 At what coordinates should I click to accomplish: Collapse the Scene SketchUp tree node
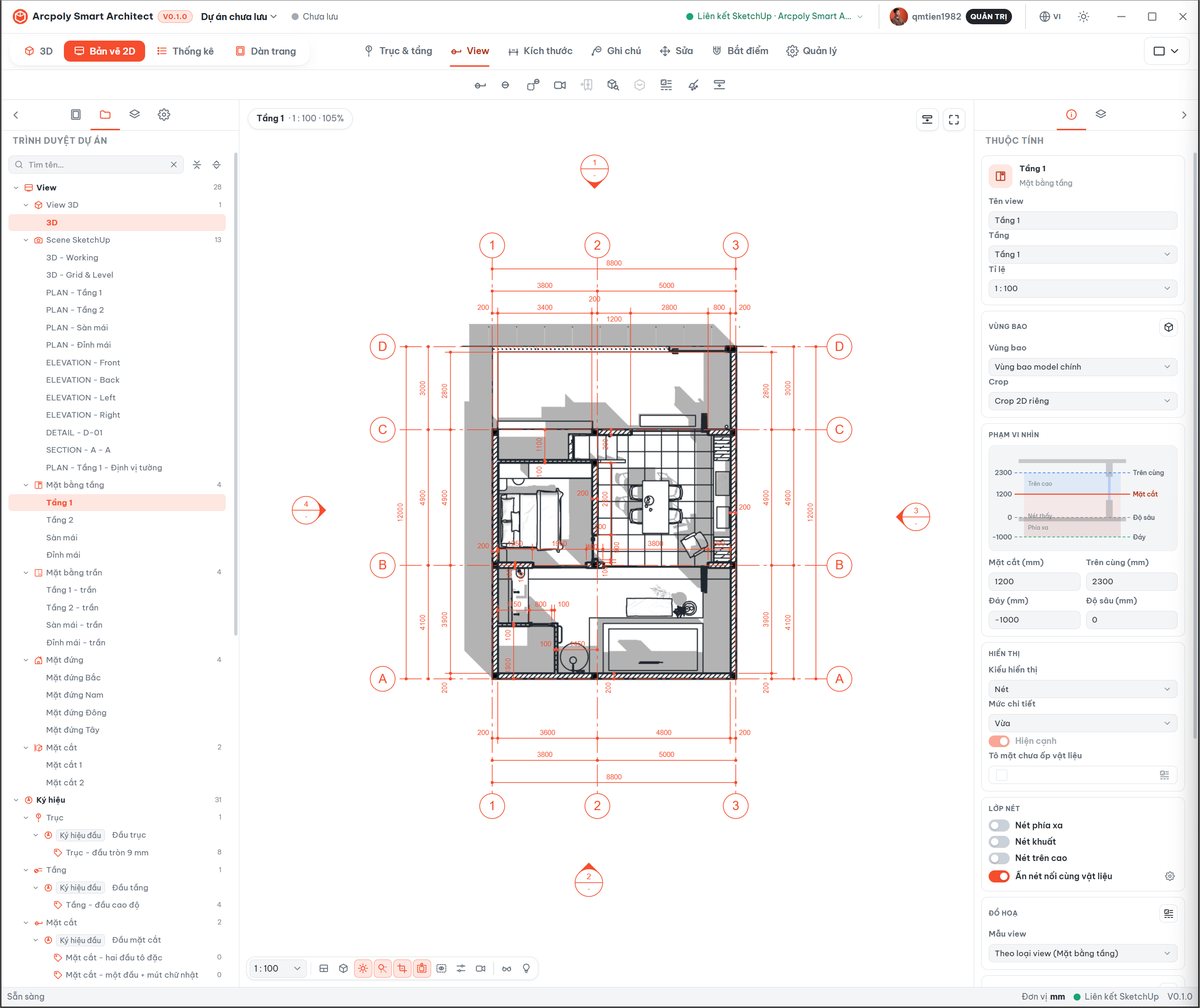point(26,240)
